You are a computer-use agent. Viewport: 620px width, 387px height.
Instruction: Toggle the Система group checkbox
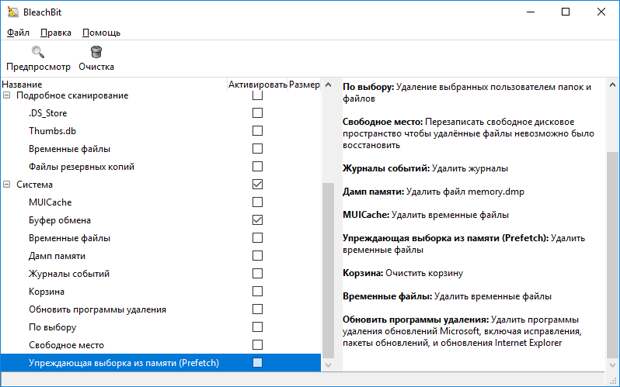coord(257,184)
